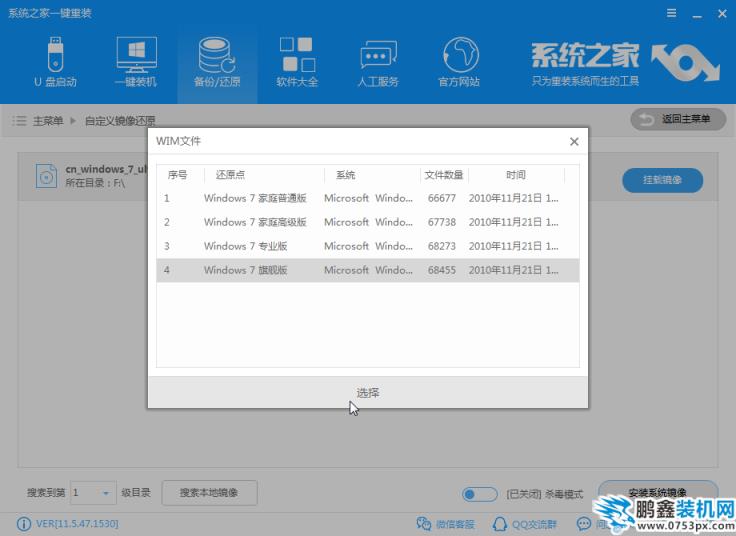
Task: Click the 自定义镜像还原 breadcrumb
Action: pyautogui.click(x=120, y=121)
